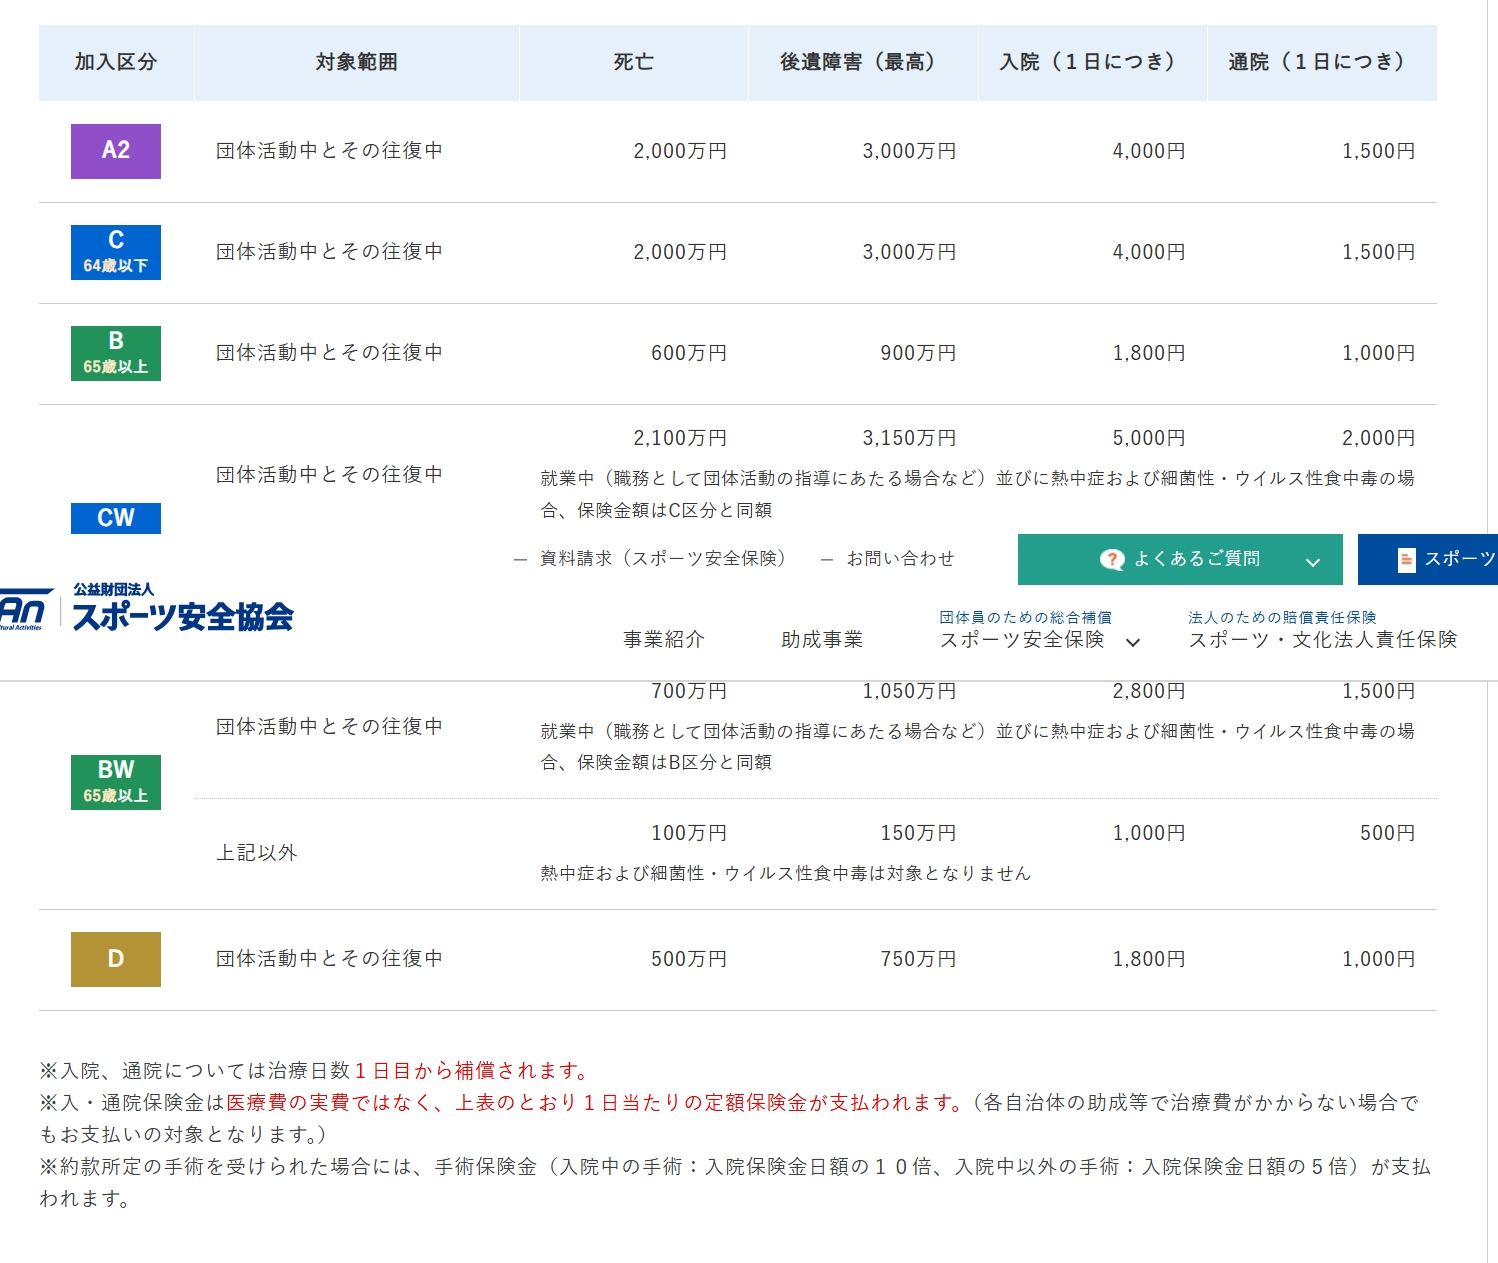Open the 助成事業 menu item
Screen dimensions: 1498x1263
pos(822,640)
